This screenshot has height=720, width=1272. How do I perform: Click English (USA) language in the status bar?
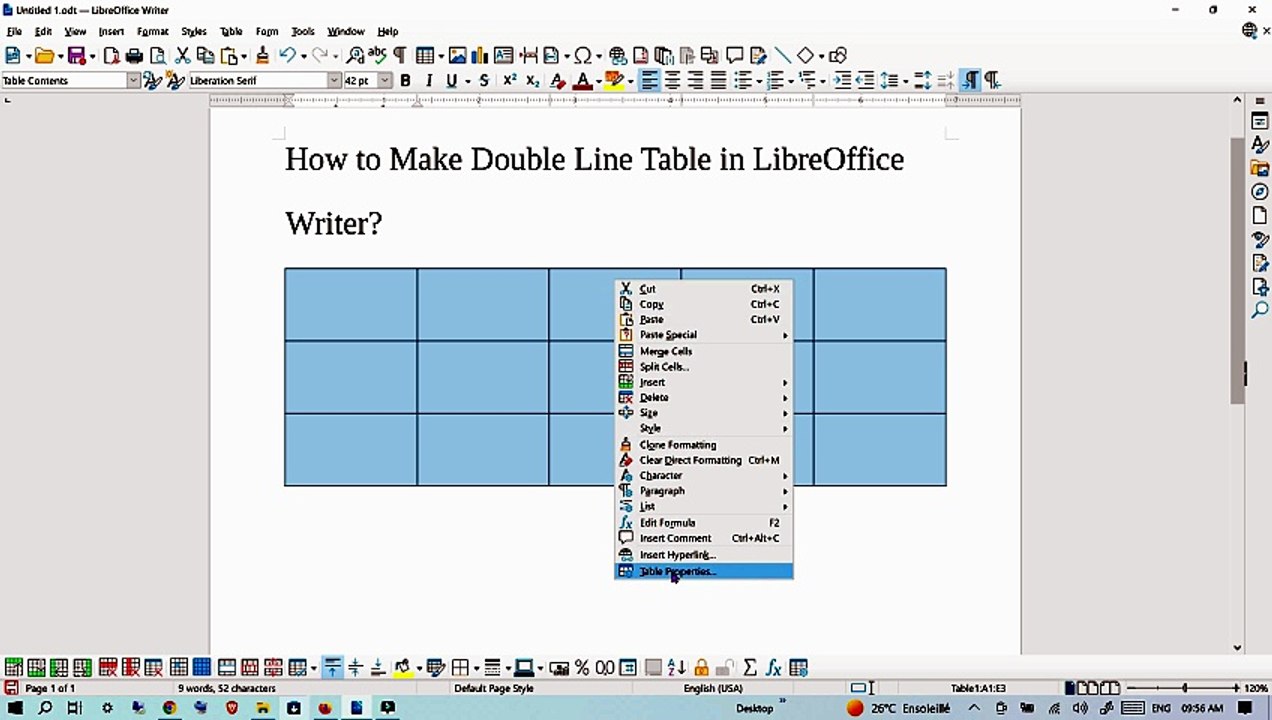pyautogui.click(x=713, y=688)
